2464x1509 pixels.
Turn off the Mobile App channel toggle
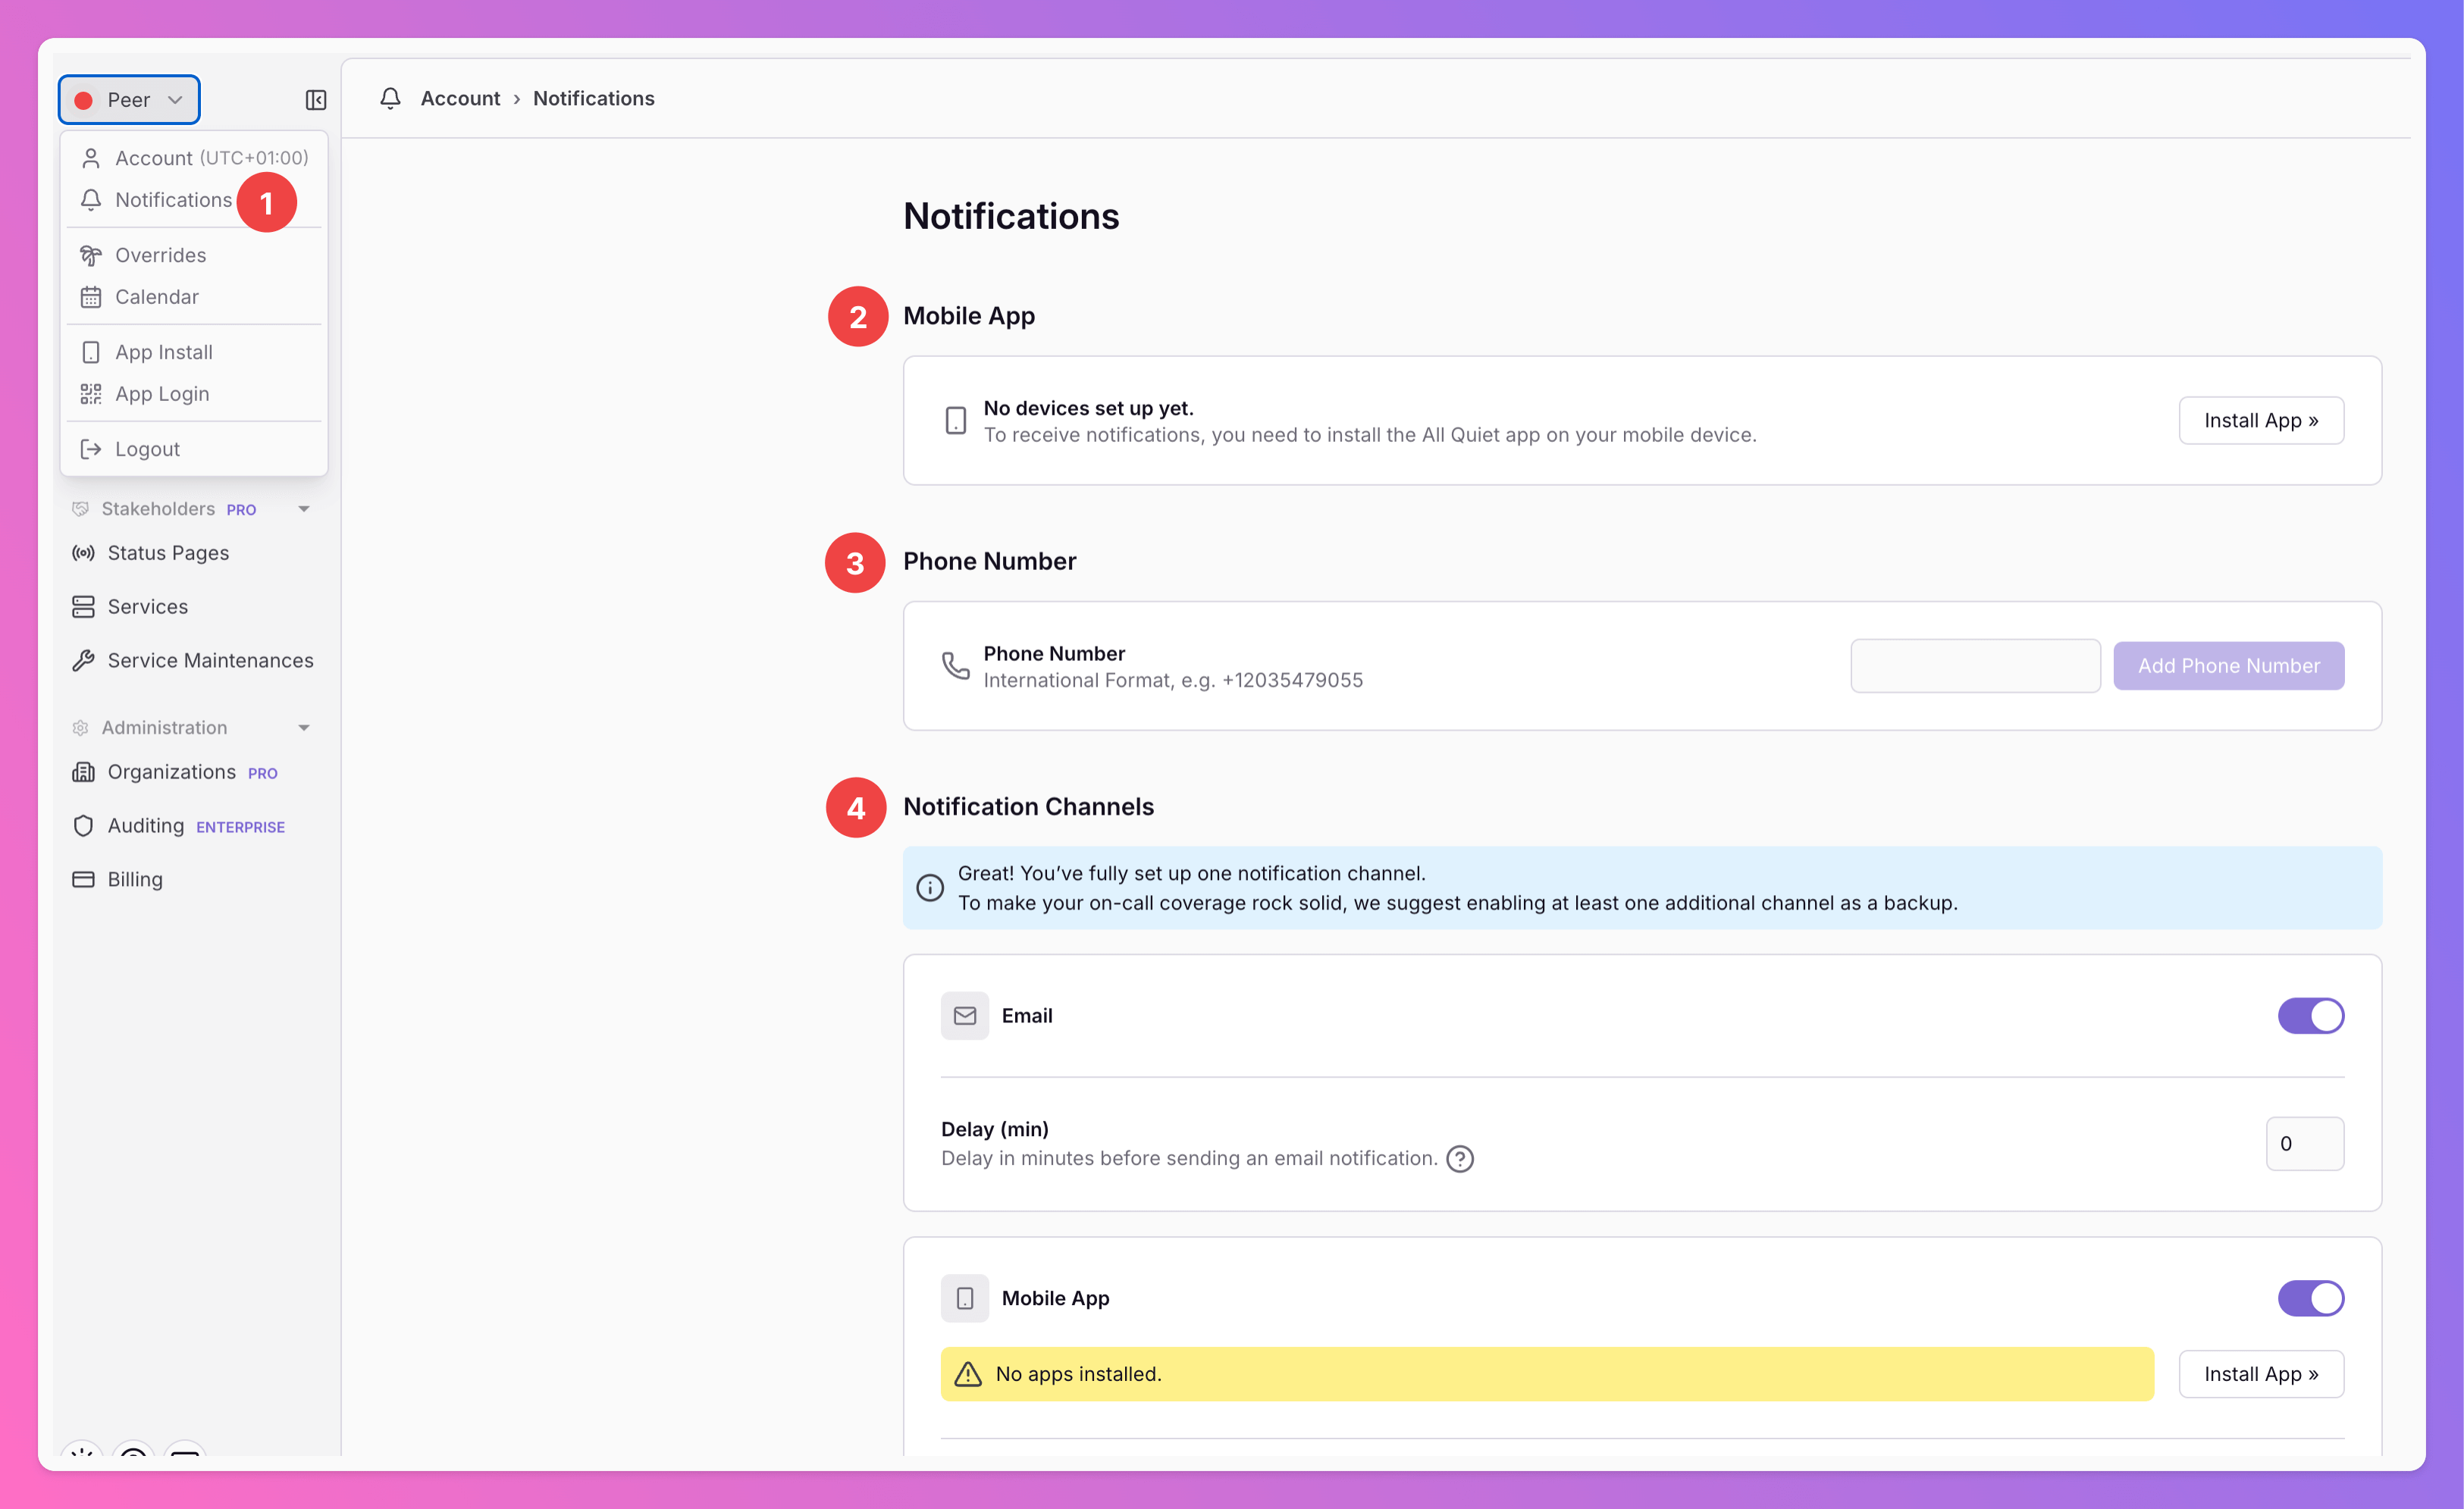click(x=2310, y=1298)
